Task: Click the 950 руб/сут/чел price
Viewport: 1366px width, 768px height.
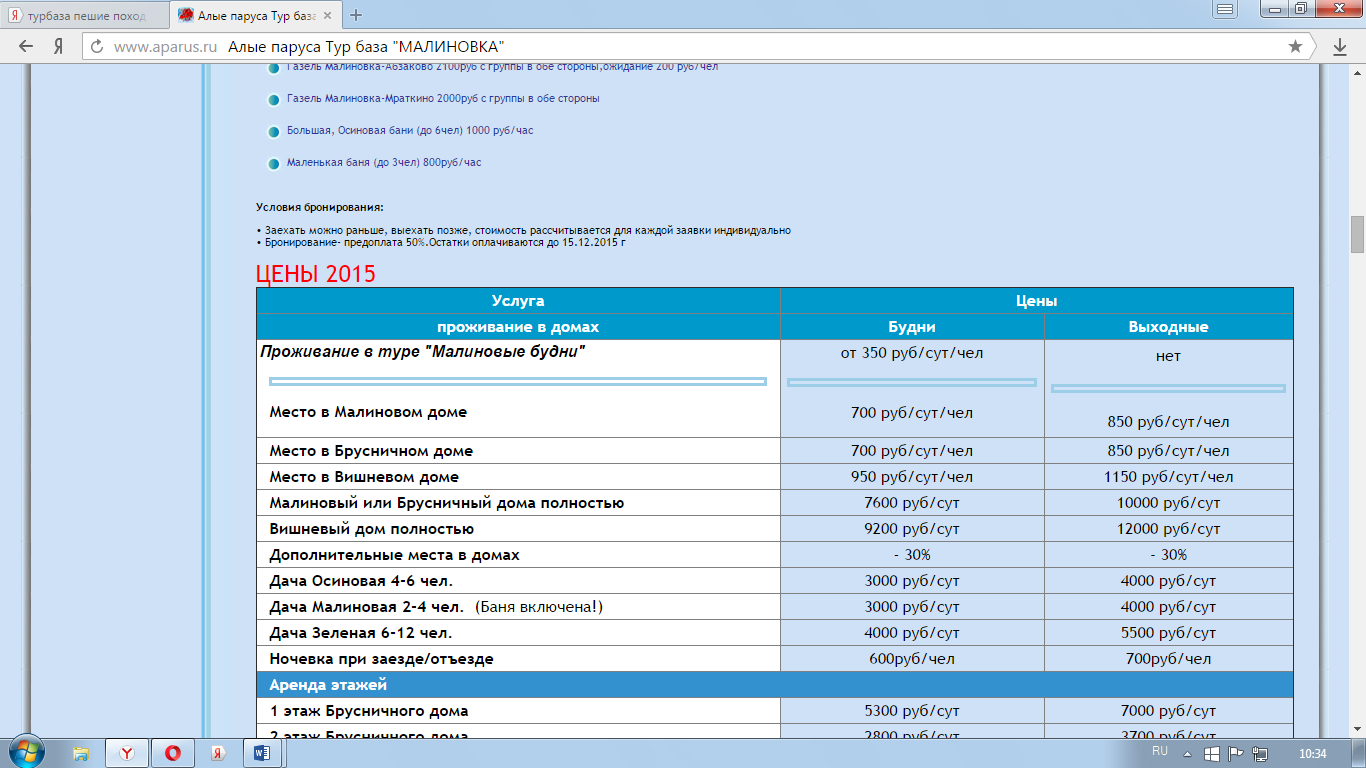Action: point(912,477)
